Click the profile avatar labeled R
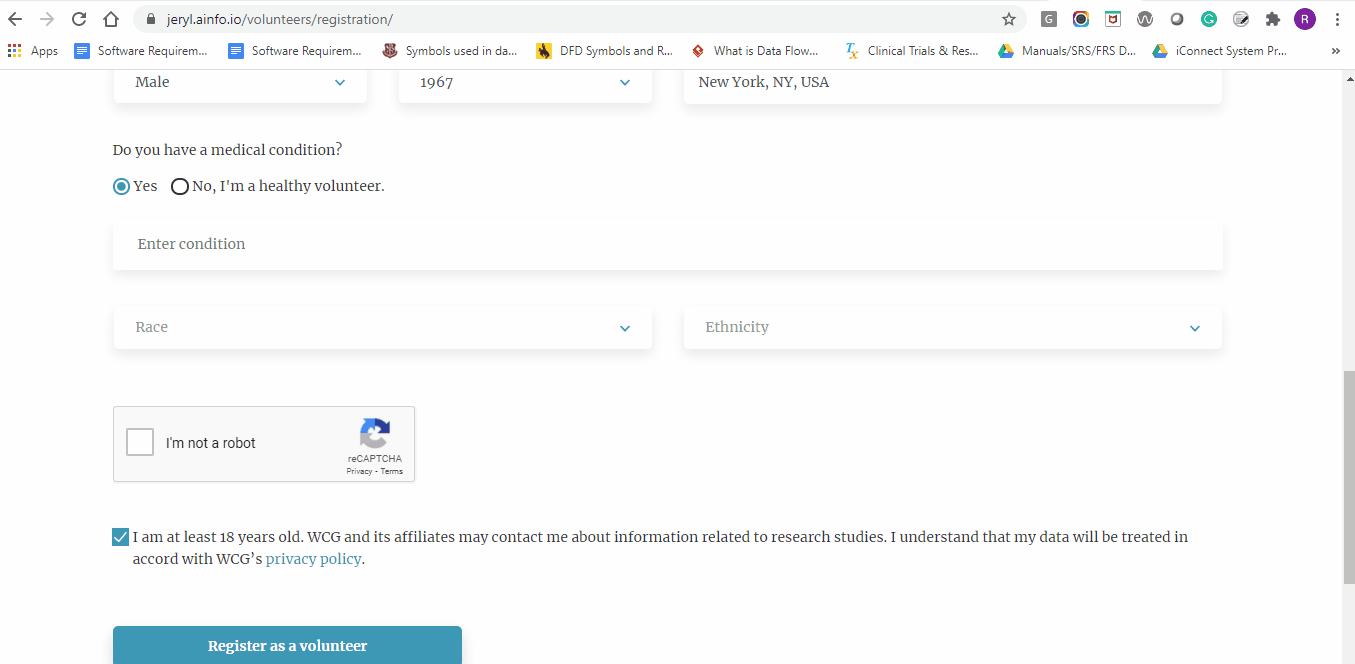 1305,18
